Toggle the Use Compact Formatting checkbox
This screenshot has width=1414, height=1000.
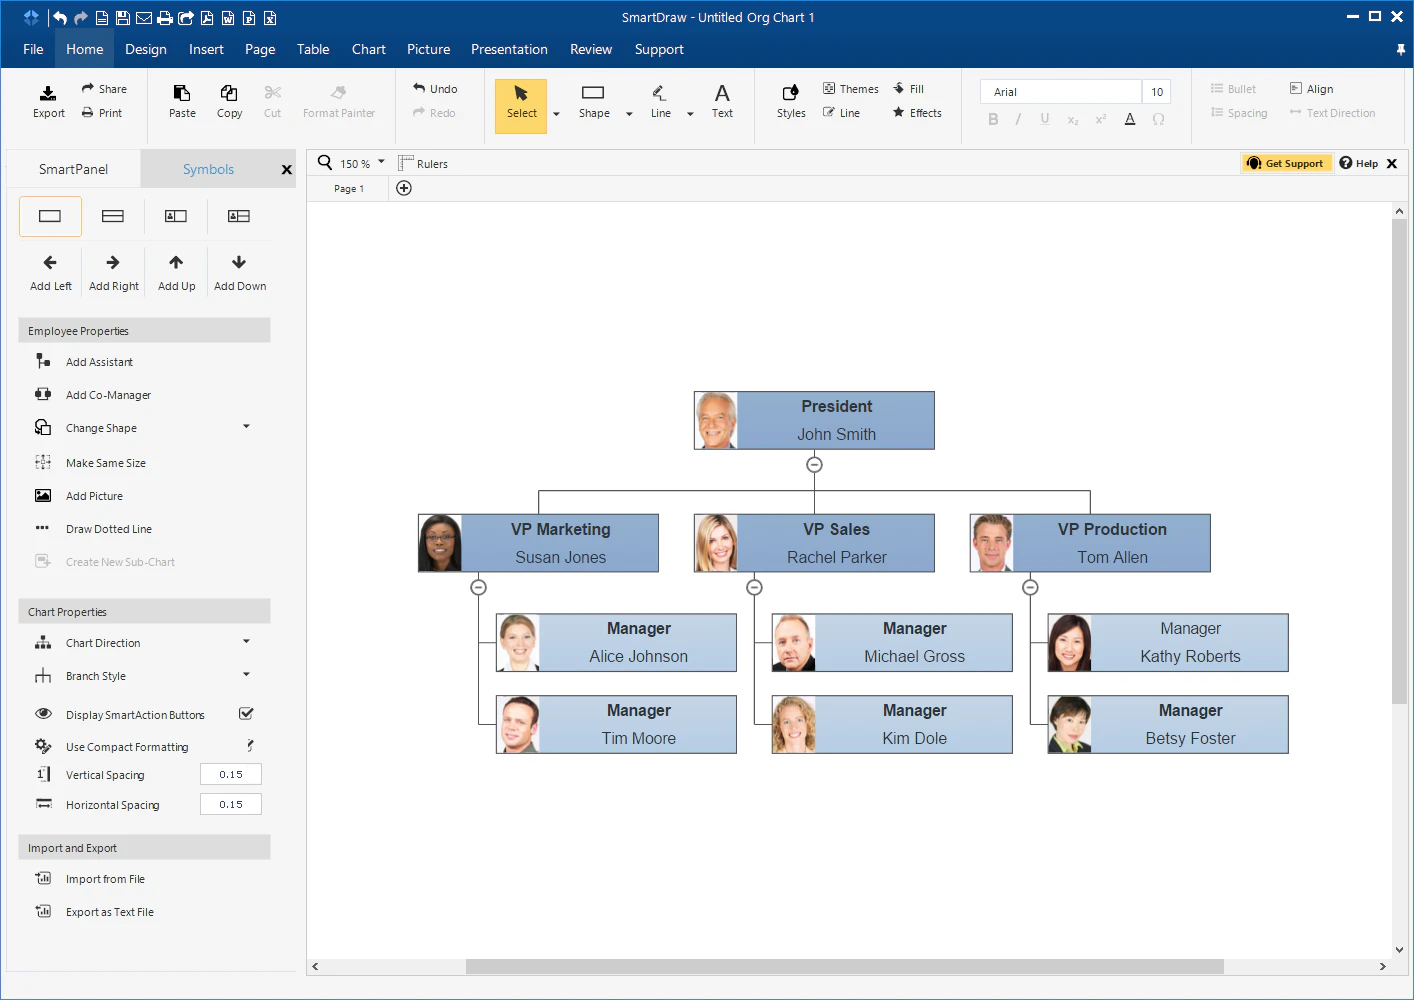[250, 746]
